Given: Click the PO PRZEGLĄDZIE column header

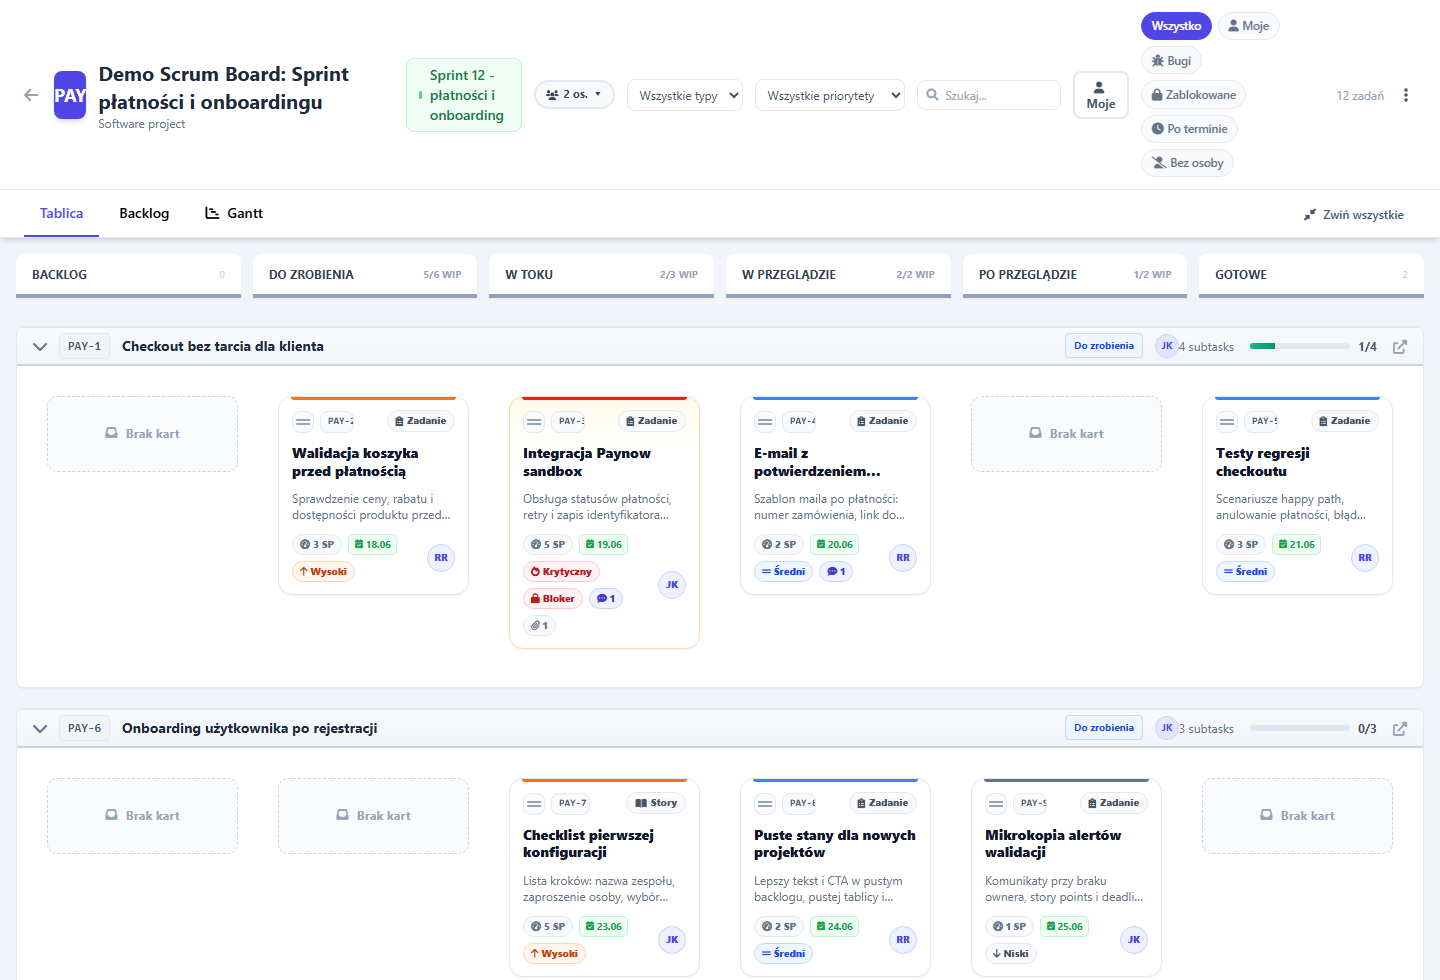Looking at the screenshot, I should (1075, 275).
